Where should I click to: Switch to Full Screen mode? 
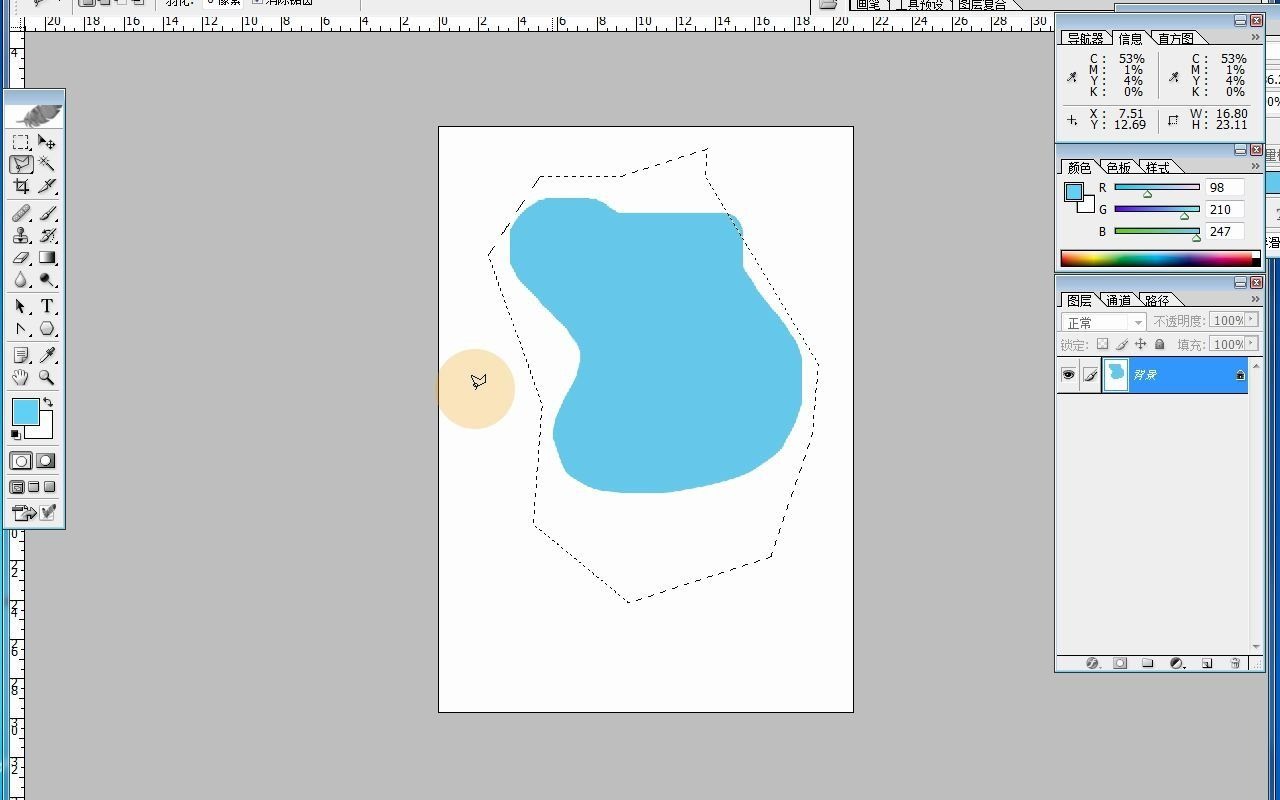[x=50, y=487]
